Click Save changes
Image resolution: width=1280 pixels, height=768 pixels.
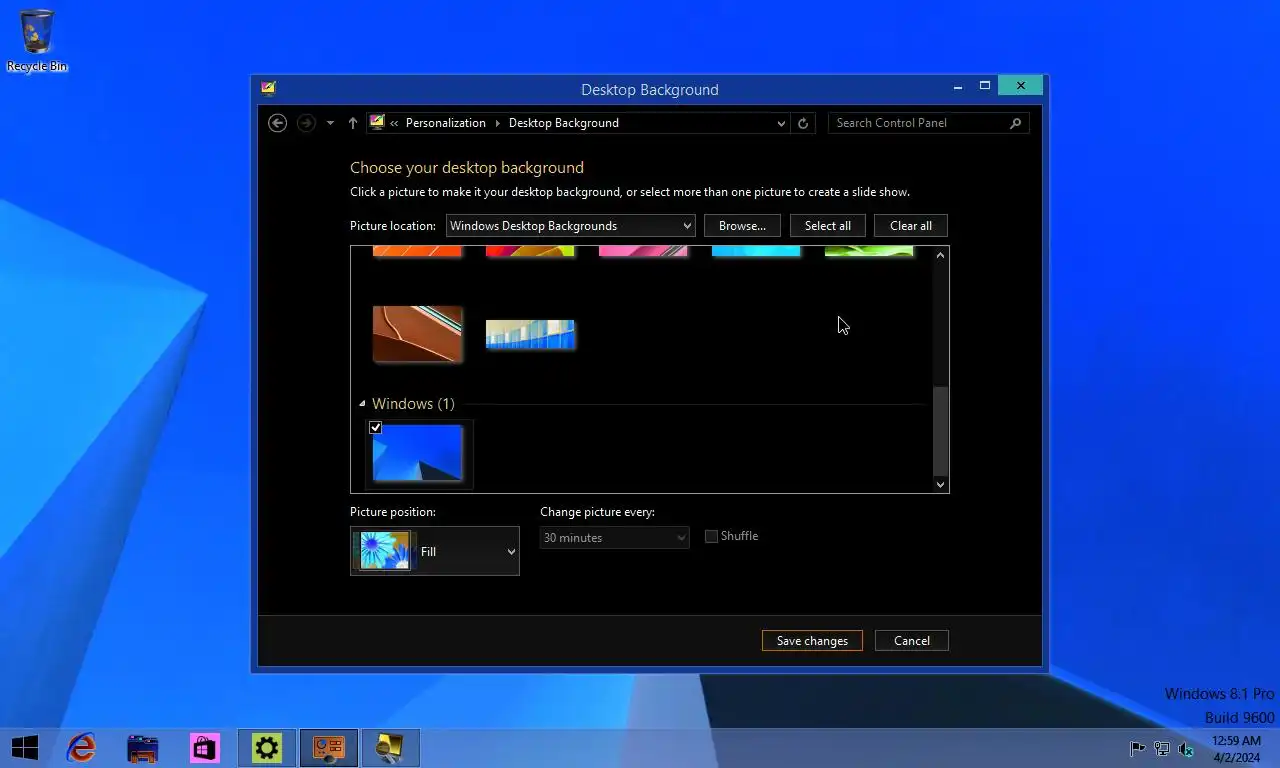click(x=812, y=641)
